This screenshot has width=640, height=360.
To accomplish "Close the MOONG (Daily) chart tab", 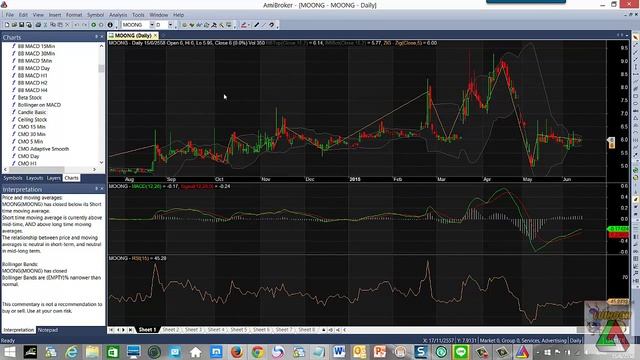I will click(155, 36).
